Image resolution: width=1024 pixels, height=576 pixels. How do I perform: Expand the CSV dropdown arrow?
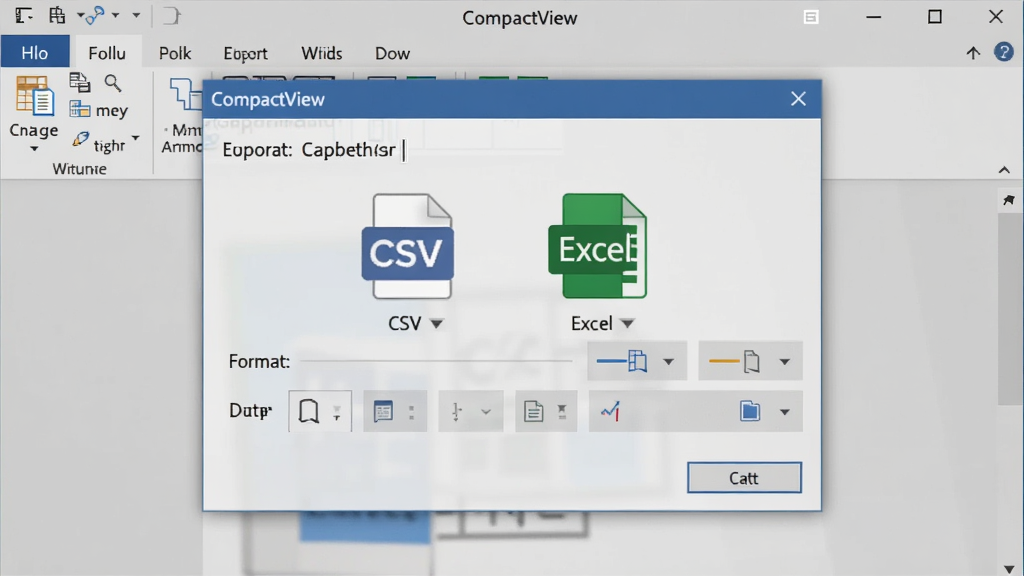[437, 323]
